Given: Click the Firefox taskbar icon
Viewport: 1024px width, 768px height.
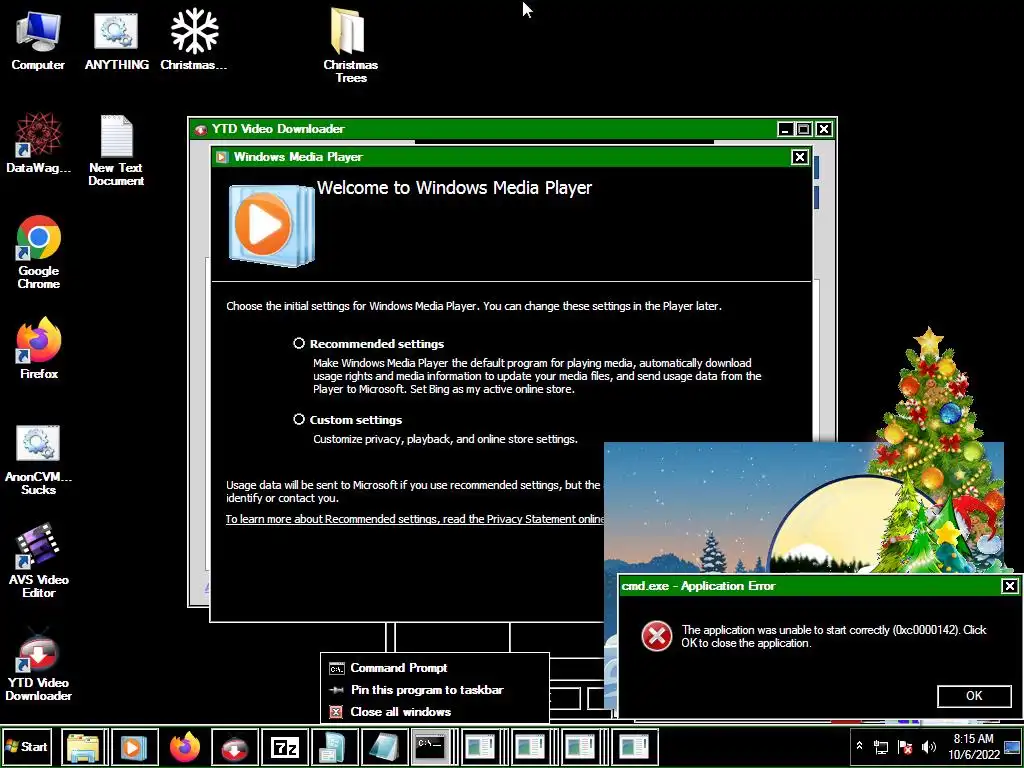Looking at the screenshot, I should click(185, 746).
